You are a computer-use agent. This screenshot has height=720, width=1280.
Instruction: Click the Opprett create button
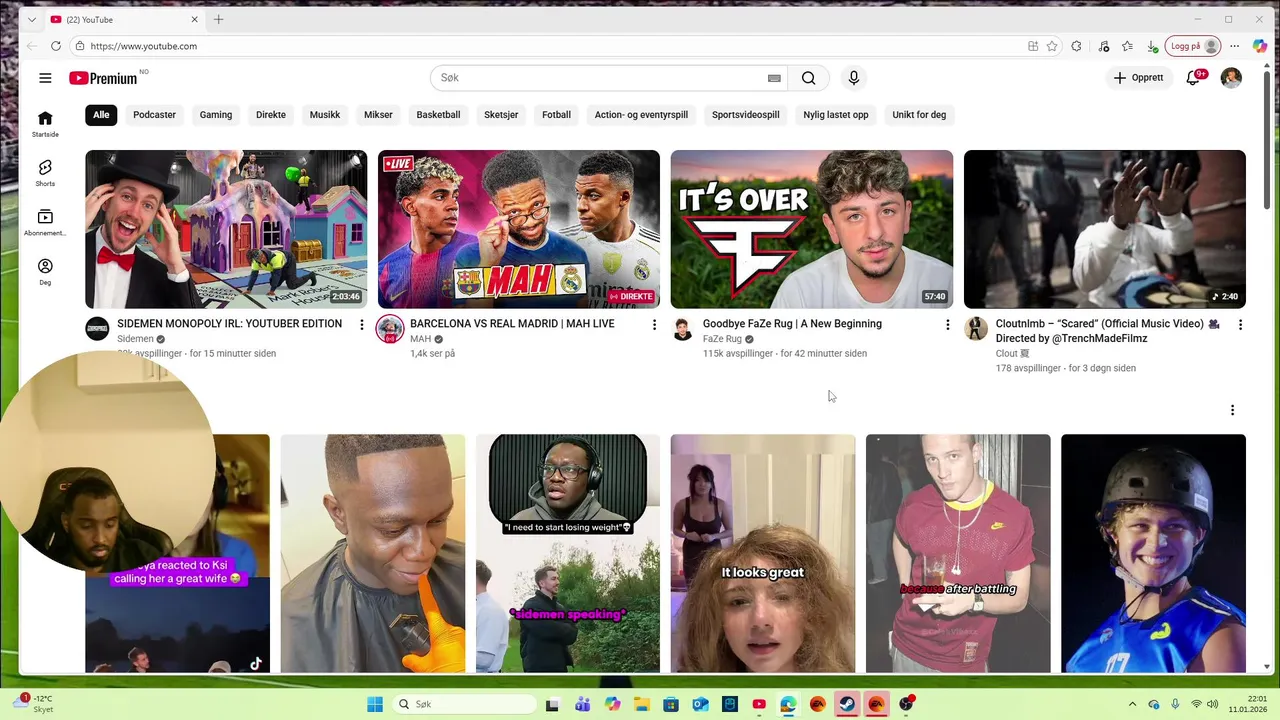[x=1139, y=78]
